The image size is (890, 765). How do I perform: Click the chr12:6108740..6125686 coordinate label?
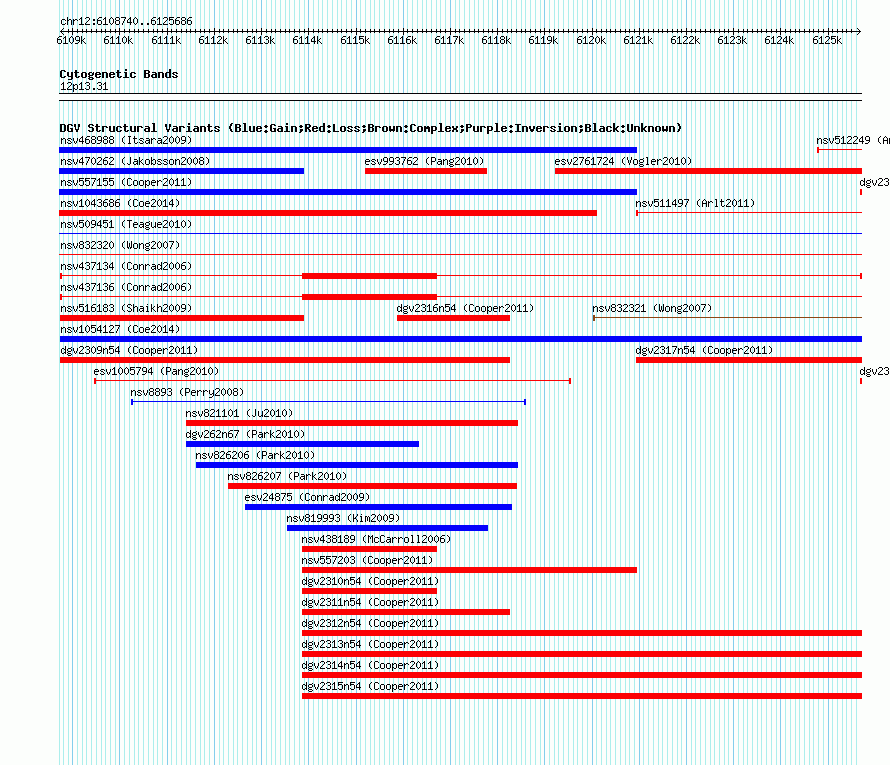coord(126,21)
